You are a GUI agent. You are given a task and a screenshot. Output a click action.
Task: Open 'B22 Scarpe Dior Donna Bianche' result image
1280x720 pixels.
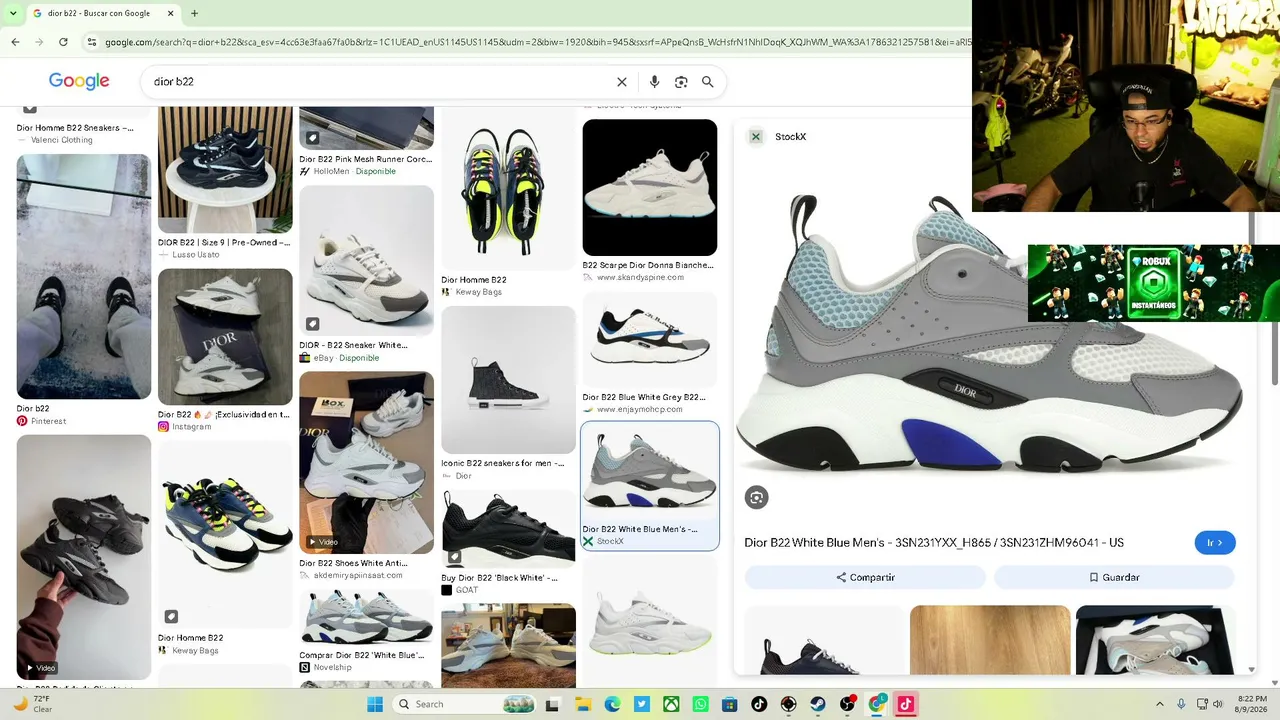coord(650,188)
